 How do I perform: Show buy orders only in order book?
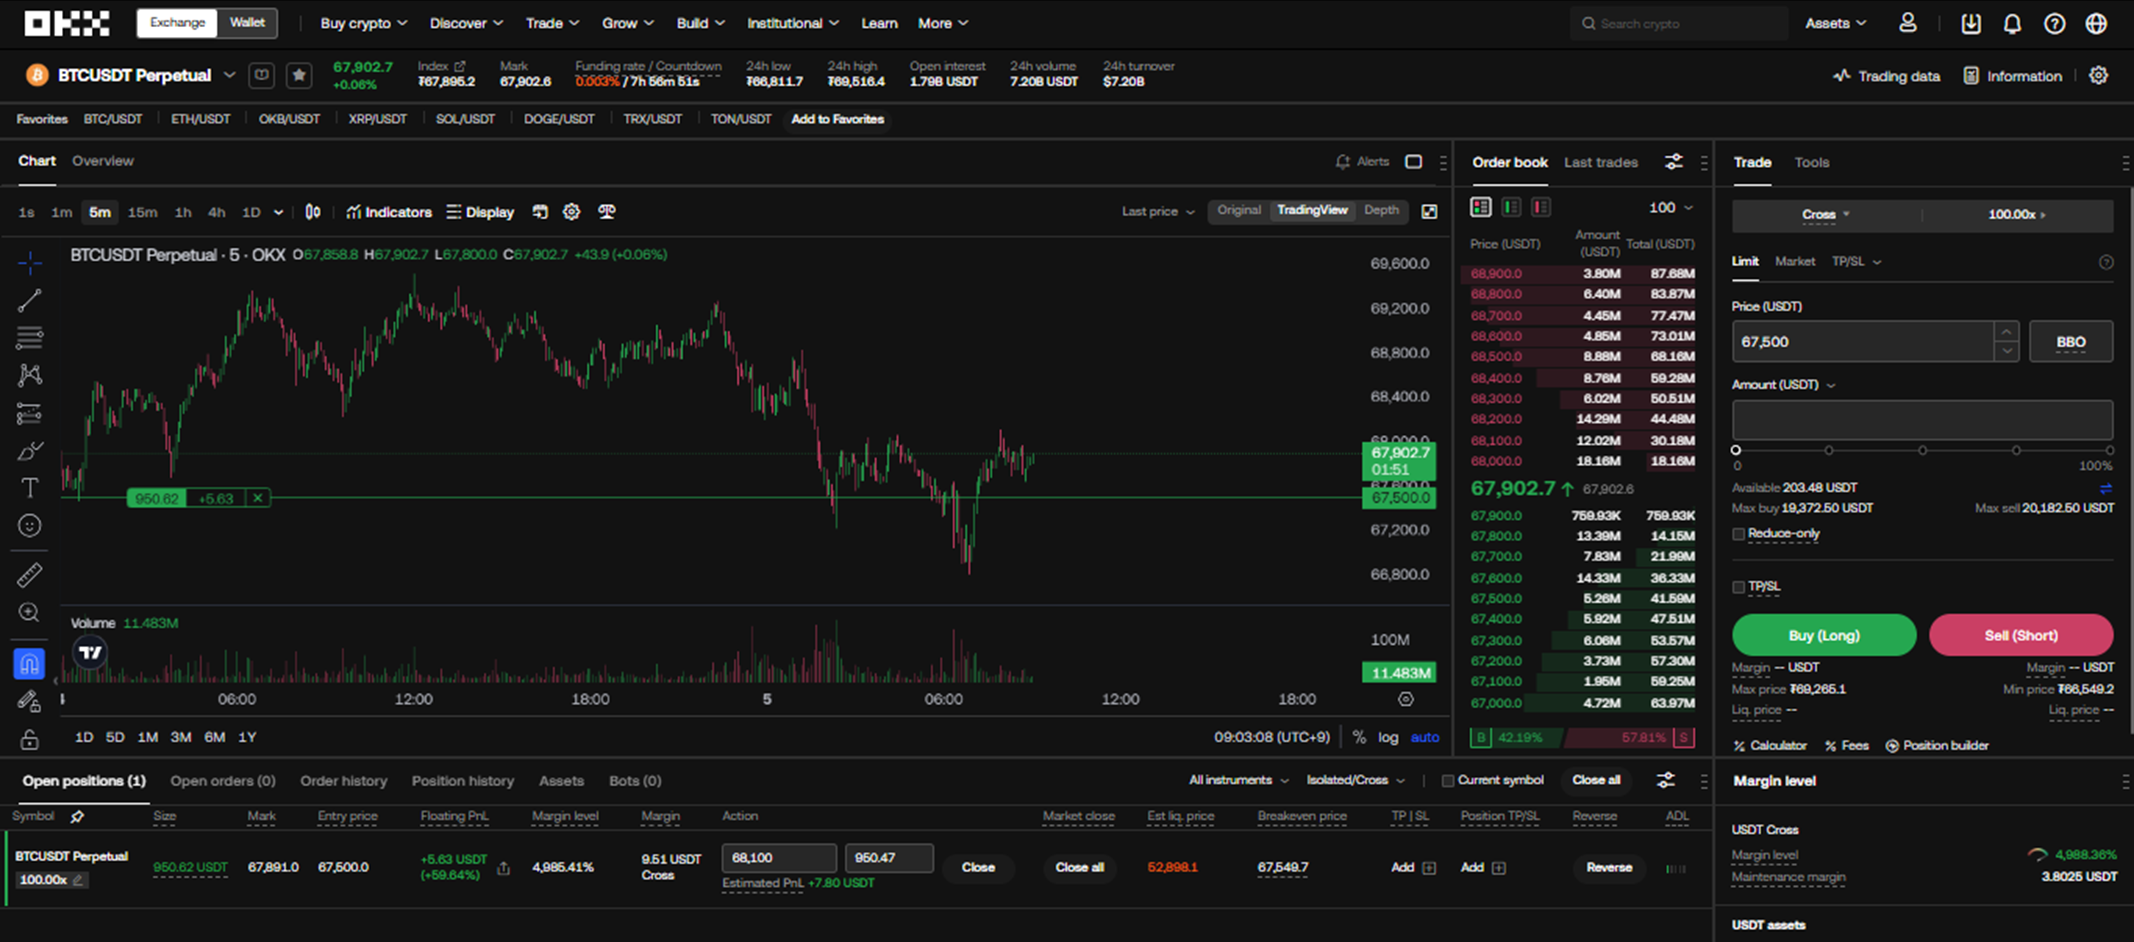pos(1511,207)
